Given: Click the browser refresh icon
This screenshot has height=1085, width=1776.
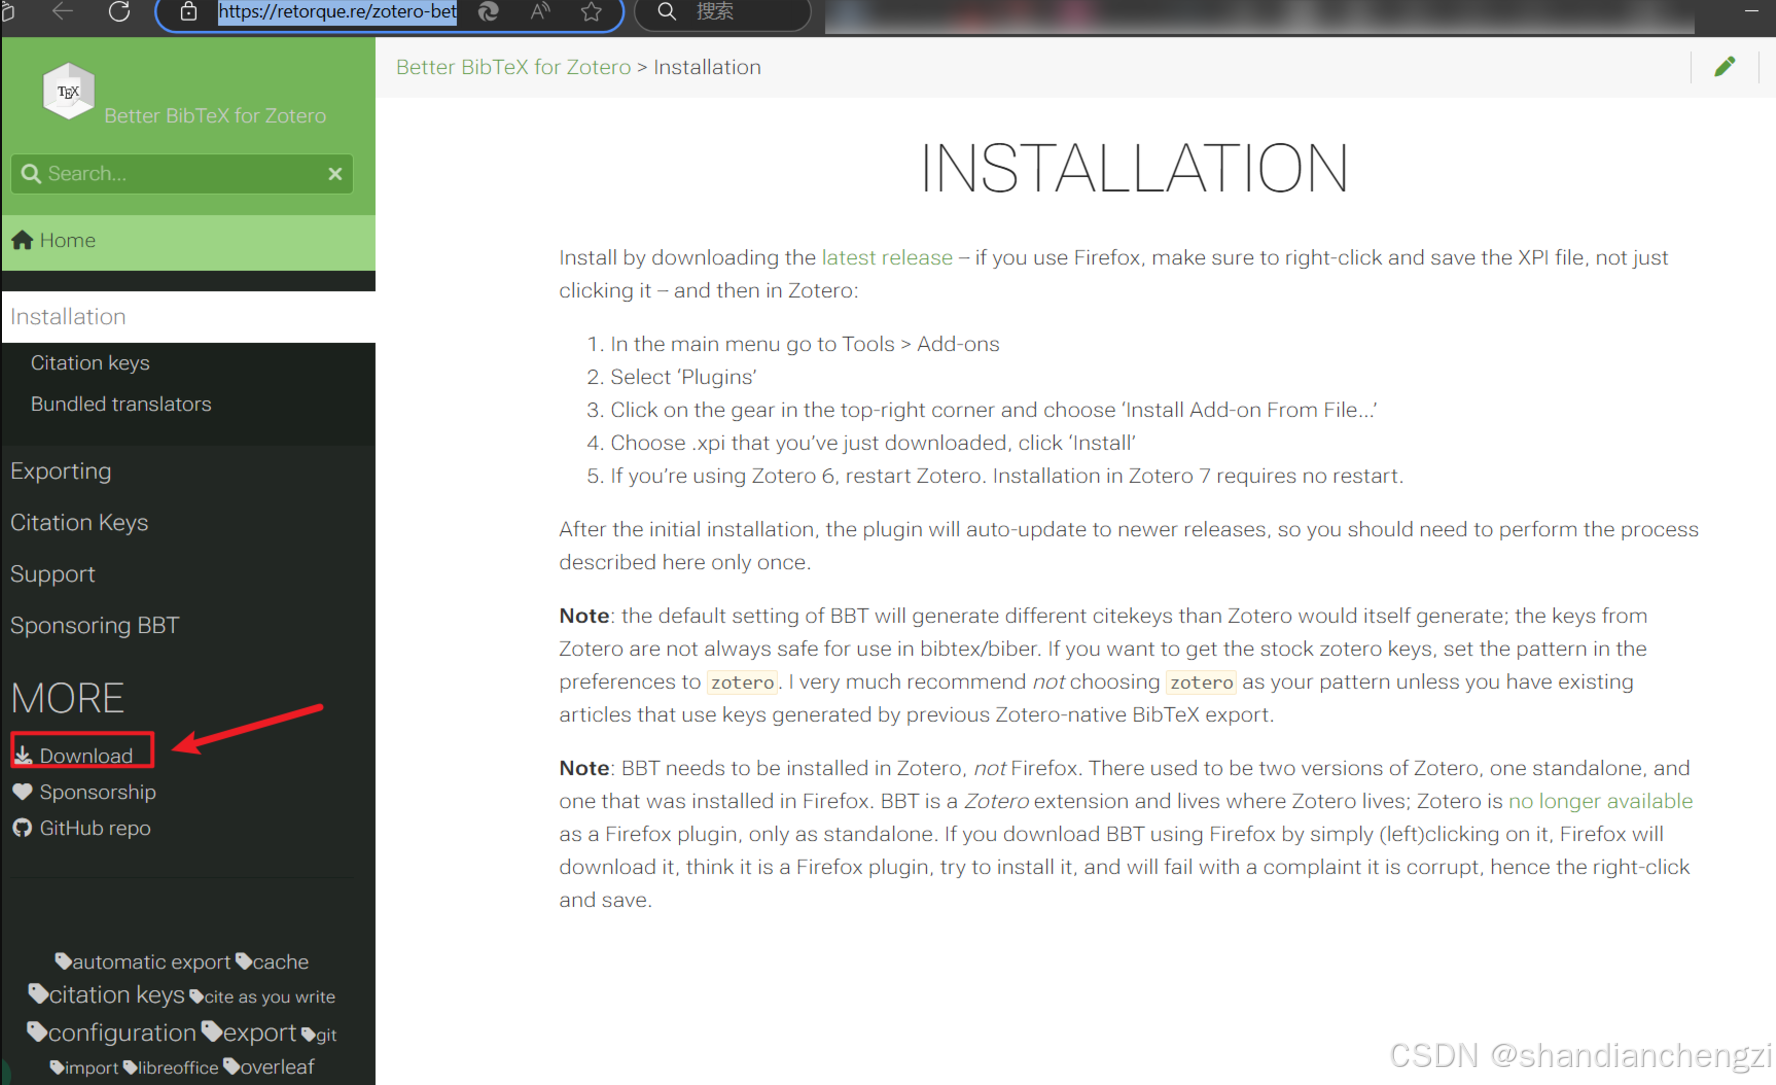Looking at the screenshot, I should 119,12.
